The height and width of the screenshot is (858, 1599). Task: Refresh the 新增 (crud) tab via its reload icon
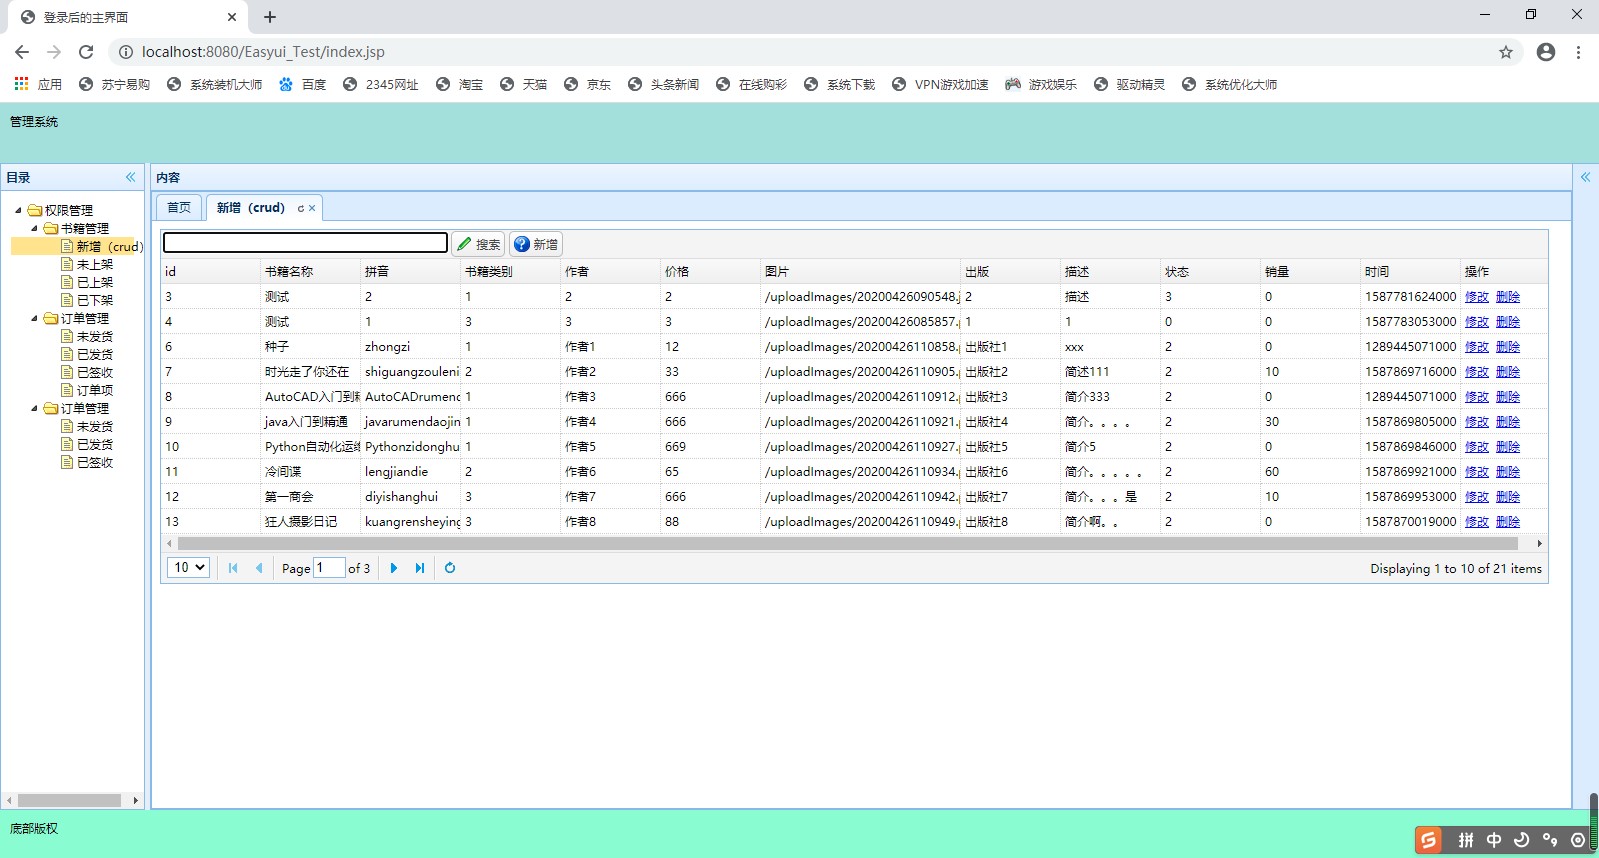click(x=300, y=208)
